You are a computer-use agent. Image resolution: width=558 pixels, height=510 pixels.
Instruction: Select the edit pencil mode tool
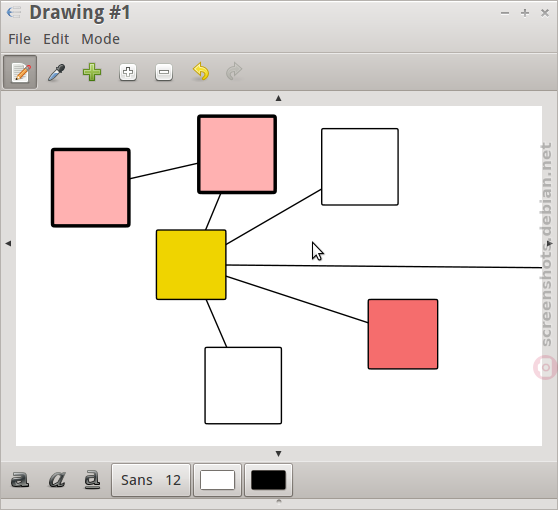click(x=20, y=72)
